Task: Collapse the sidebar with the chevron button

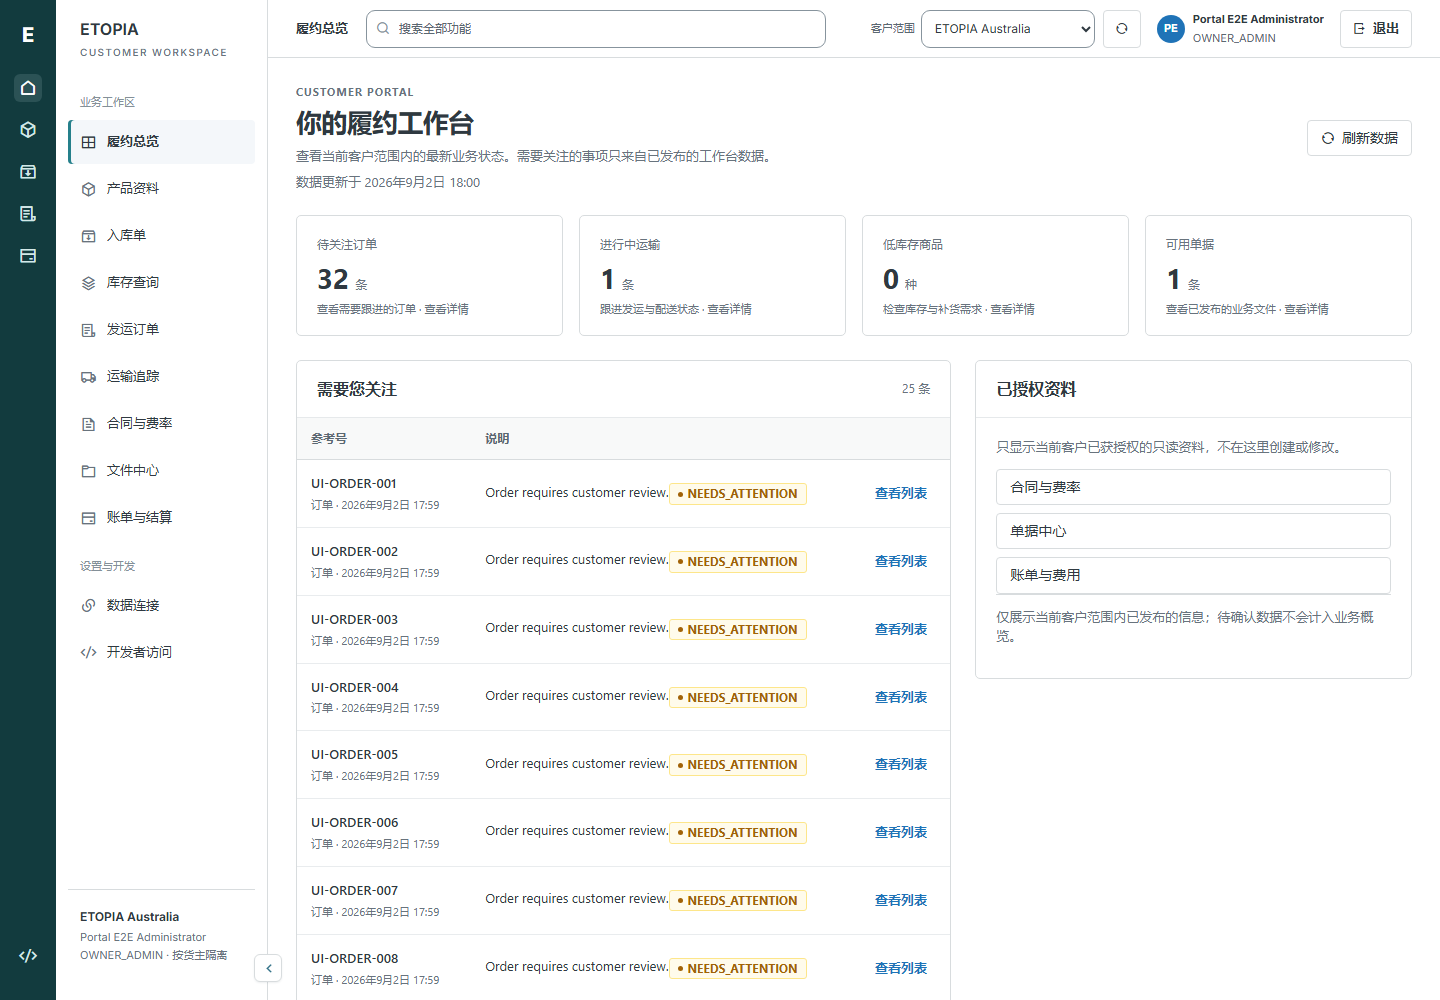Action: (x=268, y=968)
